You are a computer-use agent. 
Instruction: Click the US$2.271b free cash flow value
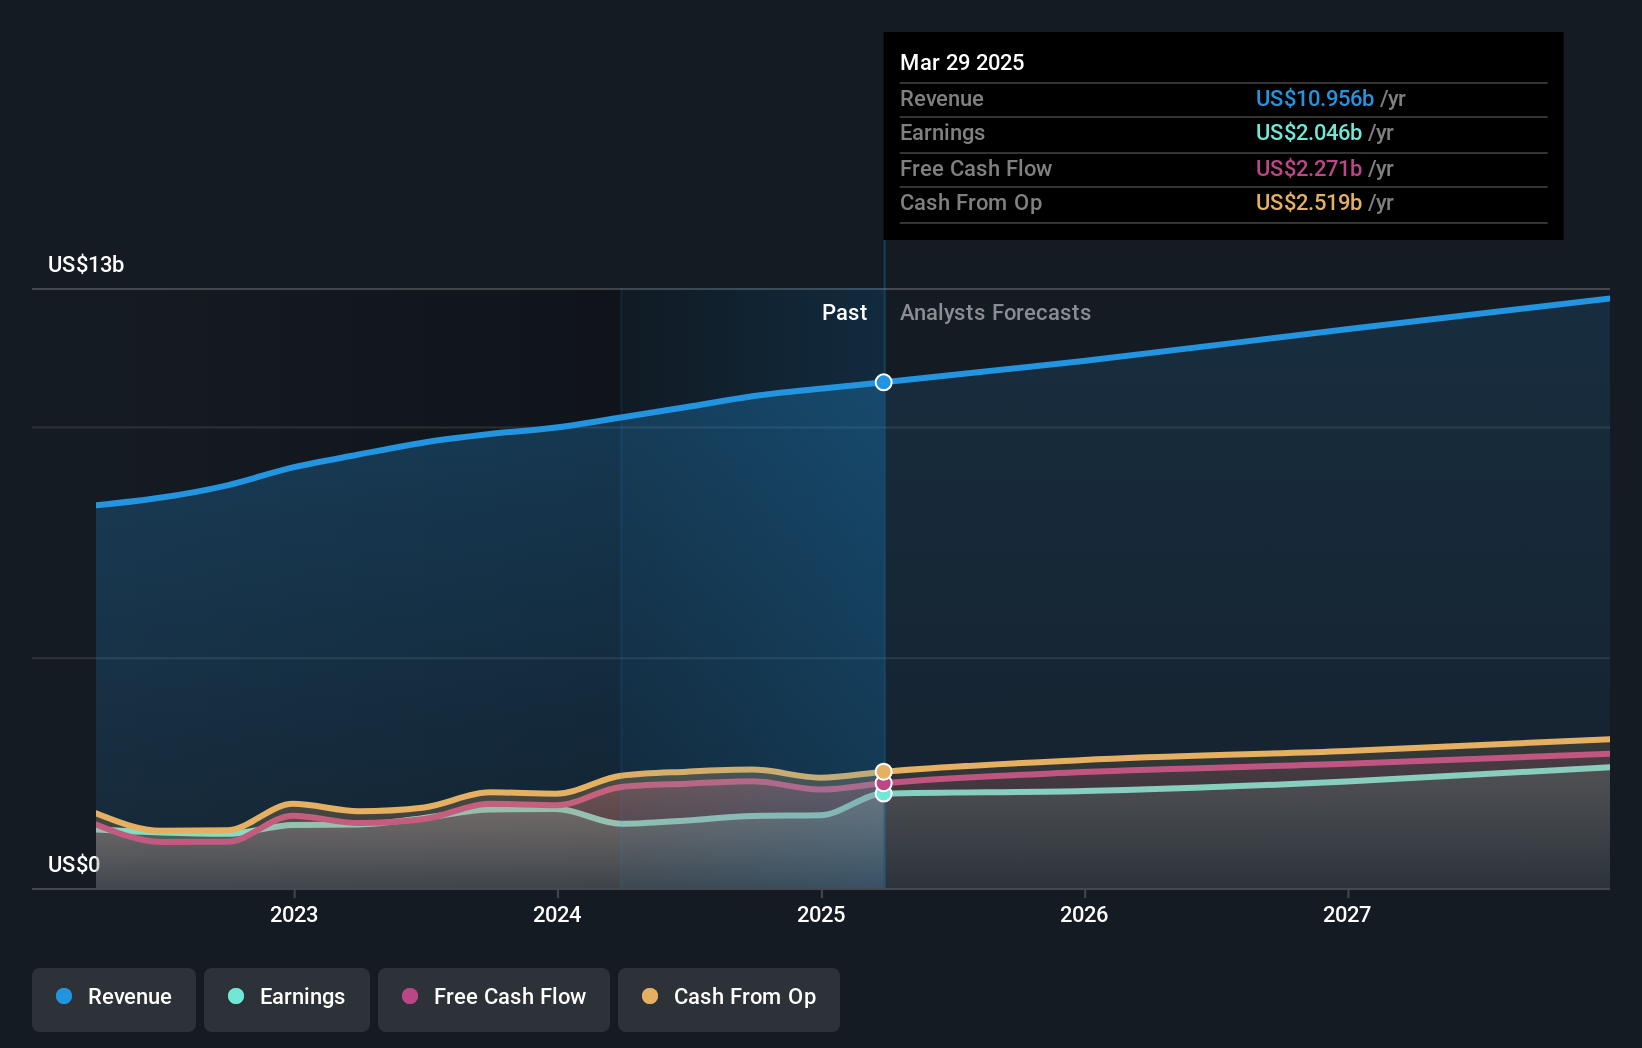[1308, 168]
